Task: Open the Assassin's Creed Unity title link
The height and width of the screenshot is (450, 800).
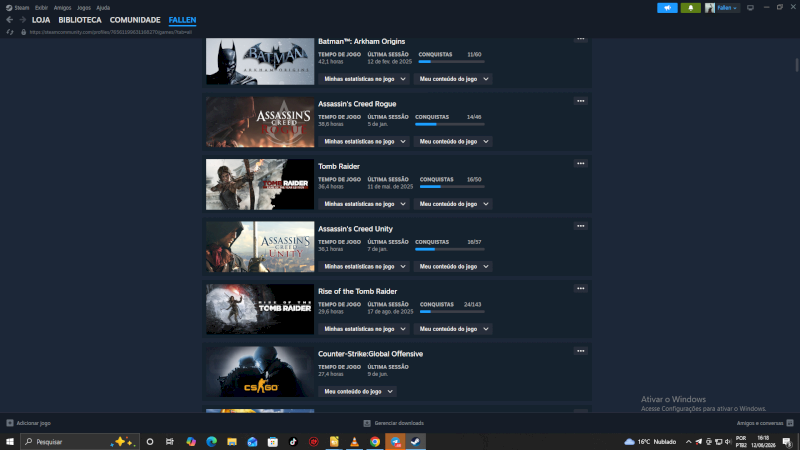Action: tap(355, 229)
